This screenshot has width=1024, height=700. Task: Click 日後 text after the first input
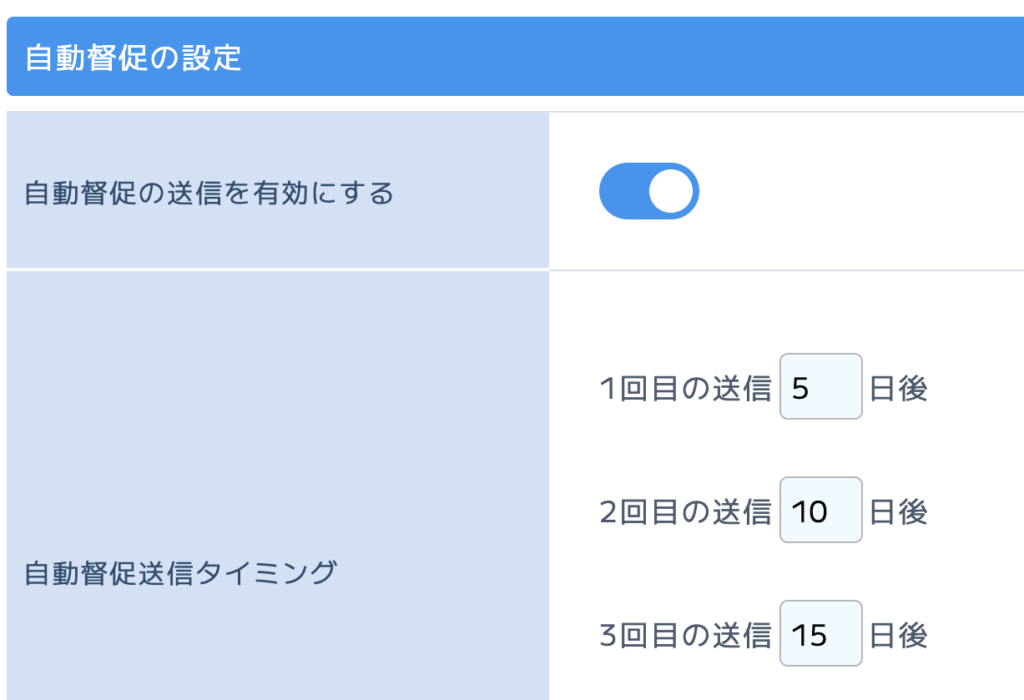(x=898, y=388)
